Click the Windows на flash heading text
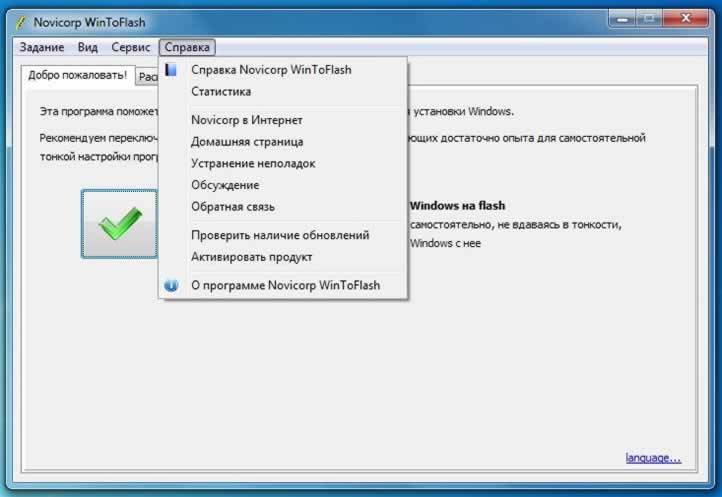This screenshot has width=722, height=497. [x=457, y=206]
